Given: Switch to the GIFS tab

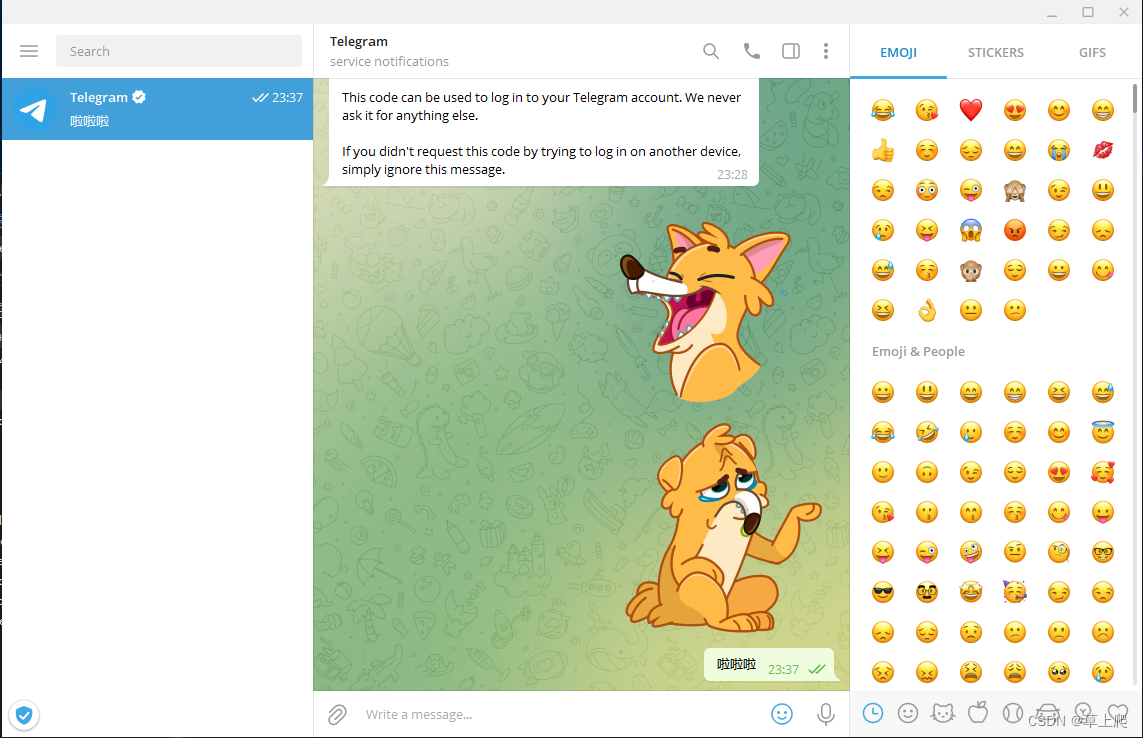Looking at the screenshot, I should tap(1092, 53).
